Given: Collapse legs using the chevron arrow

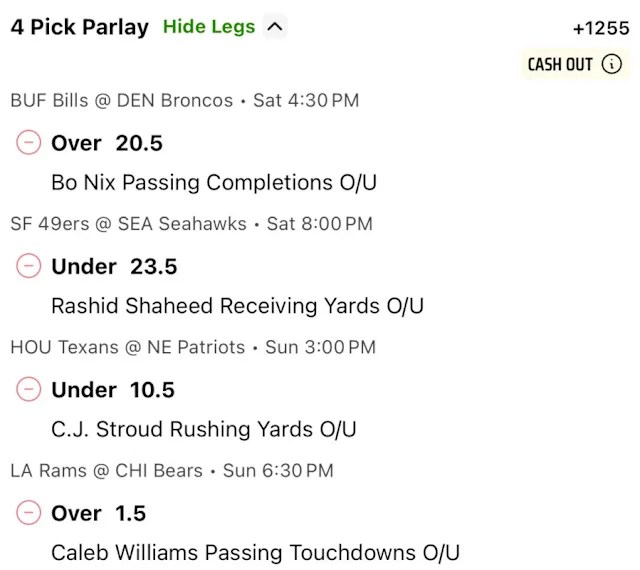Looking at the screenshot, I should (x=275, y=28).
